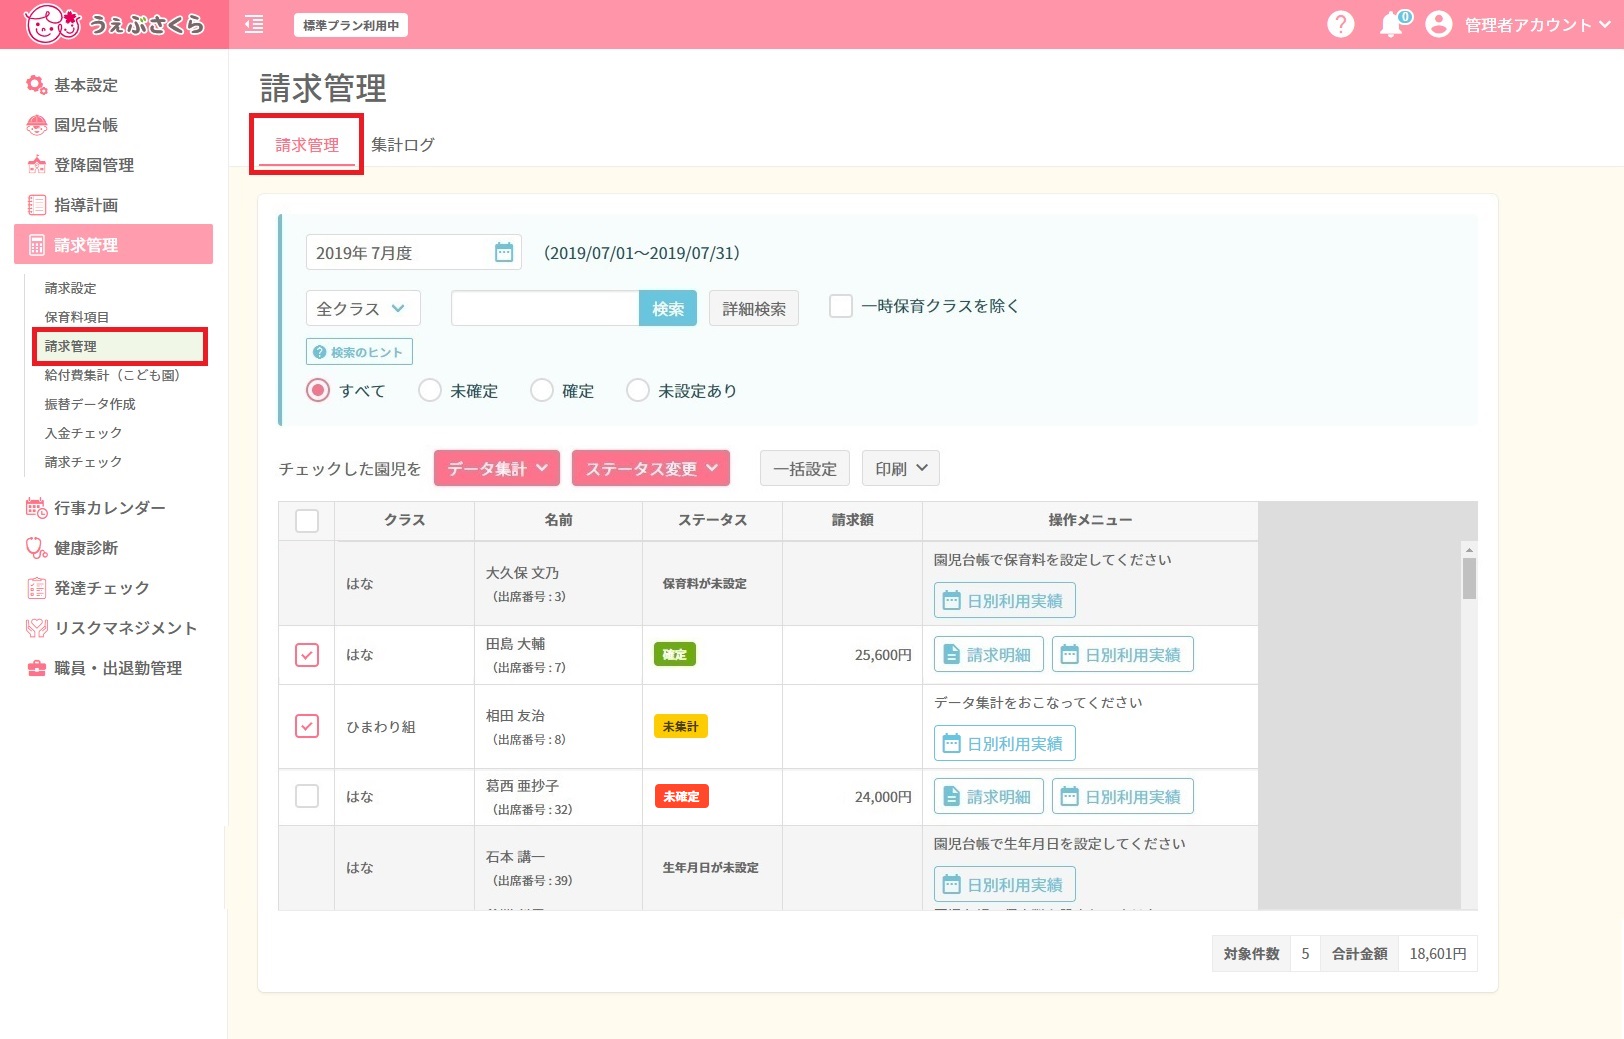Open the help question mark icon
The height and width of the screenshot is (1039, 1624).
(x=1340, y=24)
